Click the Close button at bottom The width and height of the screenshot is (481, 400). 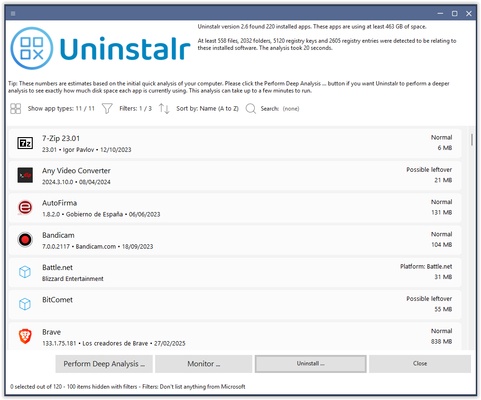420,364
